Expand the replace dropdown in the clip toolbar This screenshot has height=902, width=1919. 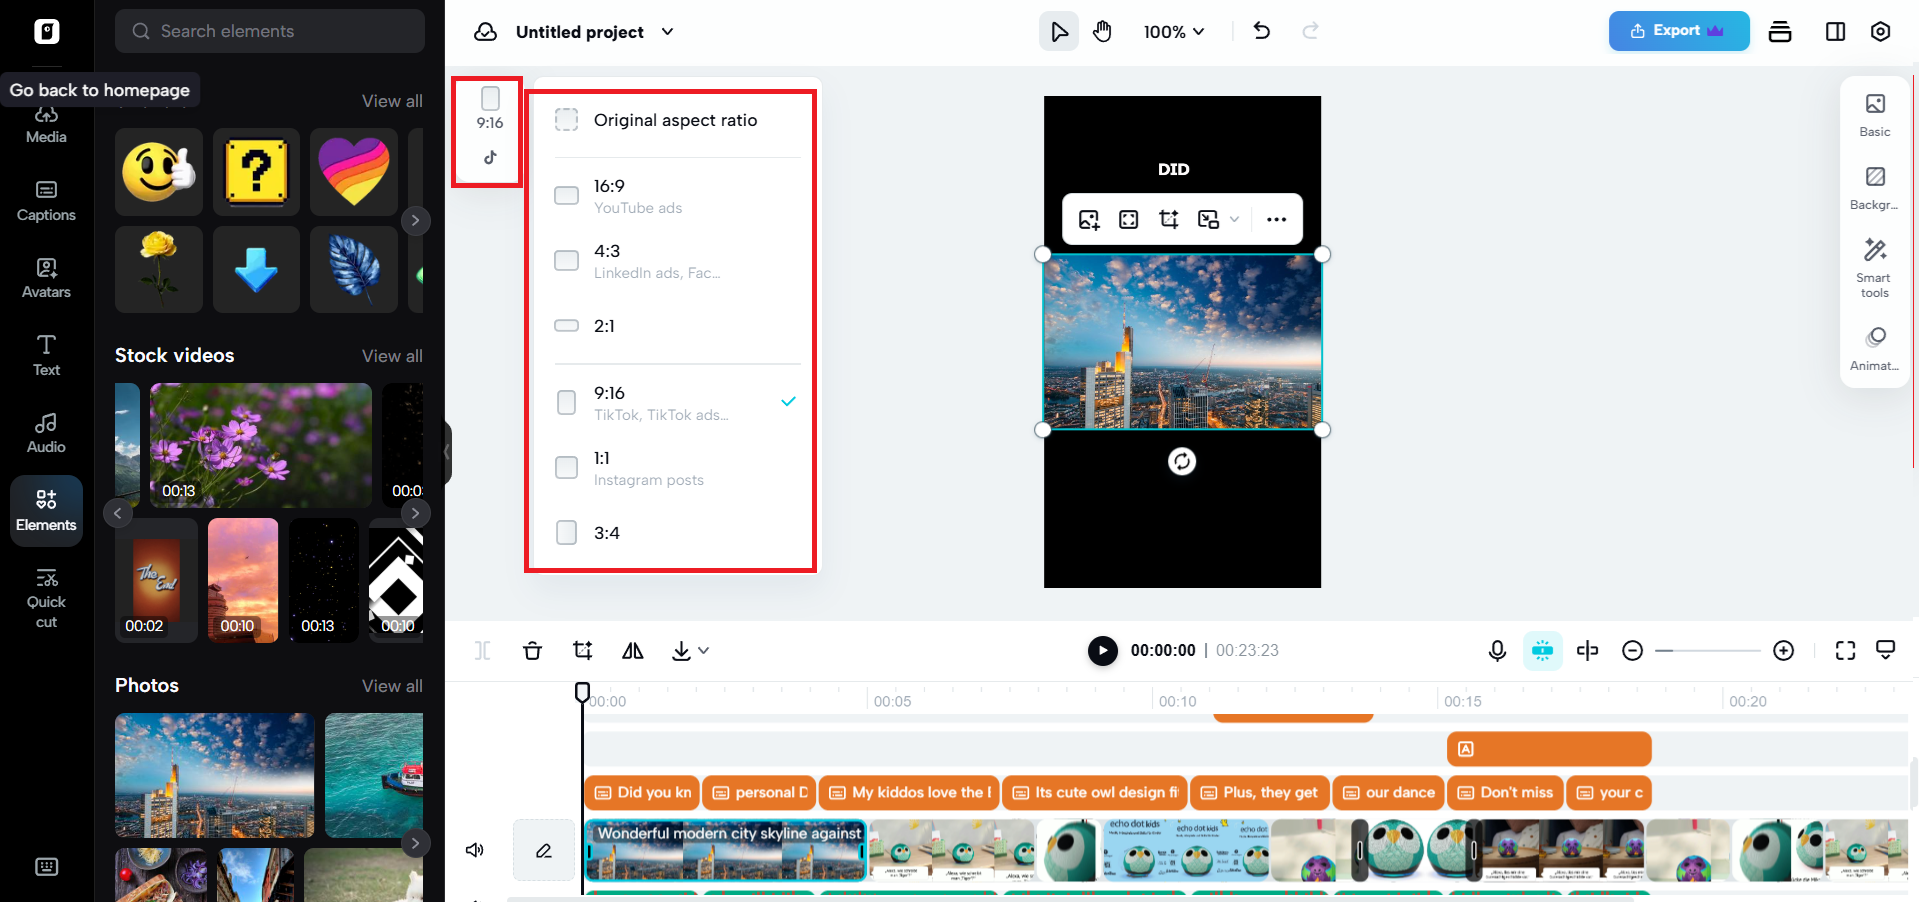tap(1234, 219)
